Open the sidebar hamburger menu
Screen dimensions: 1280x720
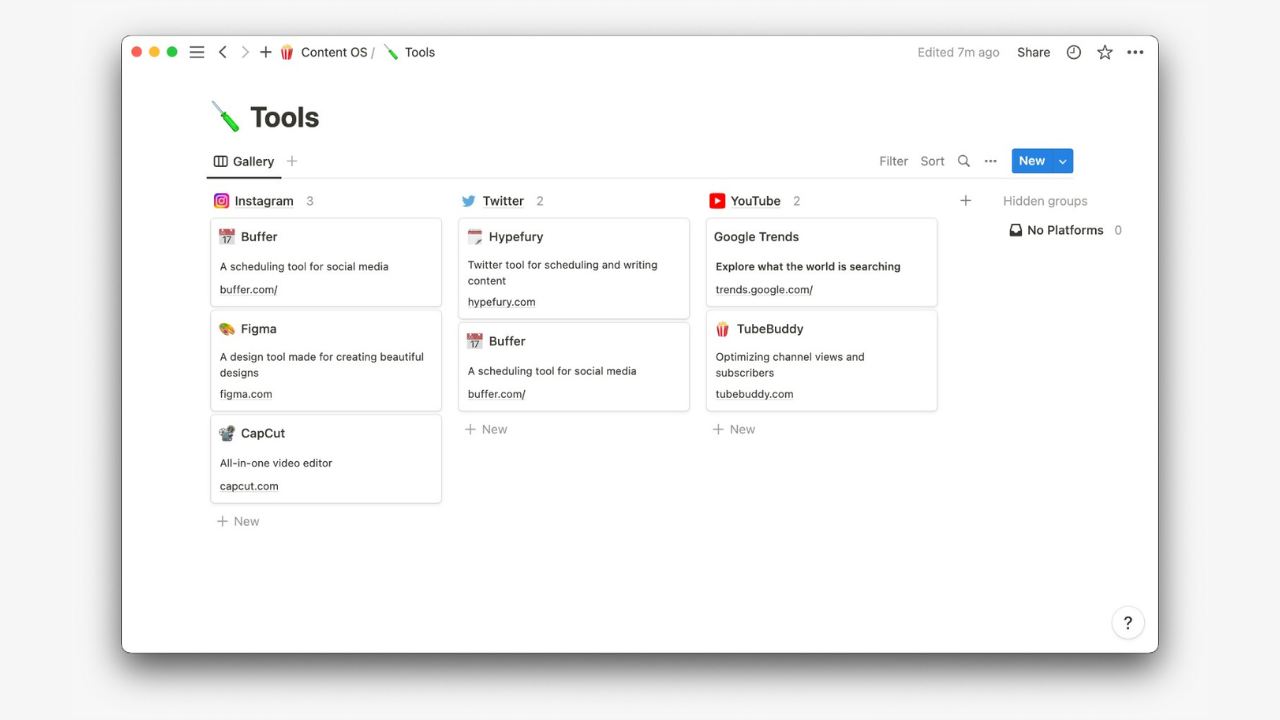tap(197, 52)
